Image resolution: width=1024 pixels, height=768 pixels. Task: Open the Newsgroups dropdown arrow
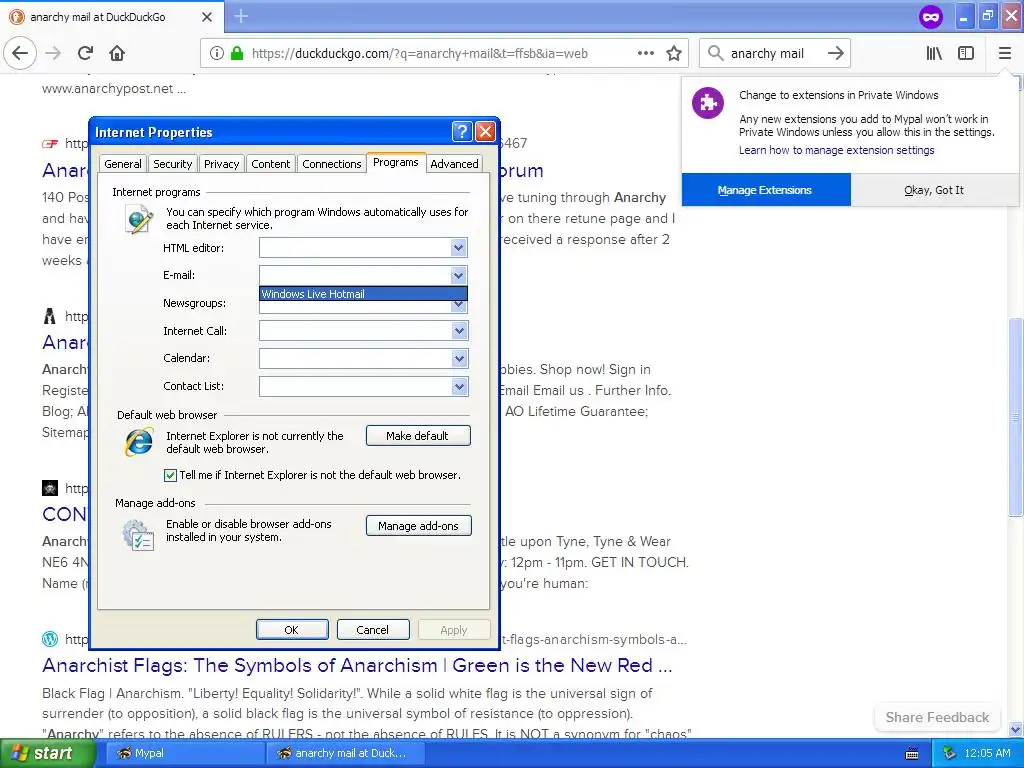(459, 306)
